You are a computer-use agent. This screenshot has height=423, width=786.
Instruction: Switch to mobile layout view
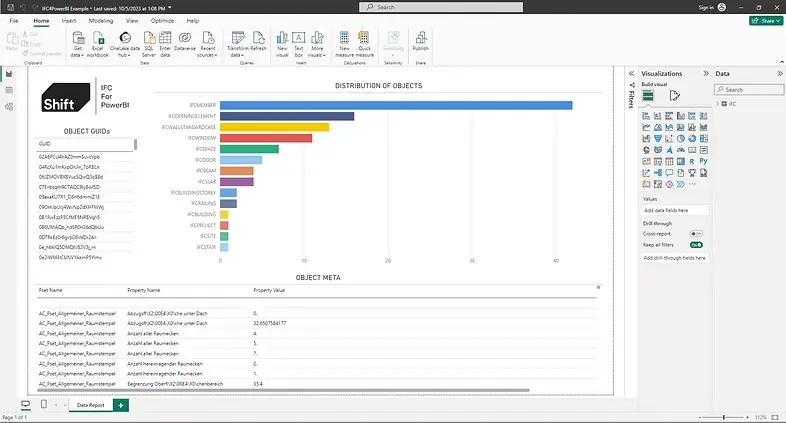pyautogui.click(x=44, y=404)
